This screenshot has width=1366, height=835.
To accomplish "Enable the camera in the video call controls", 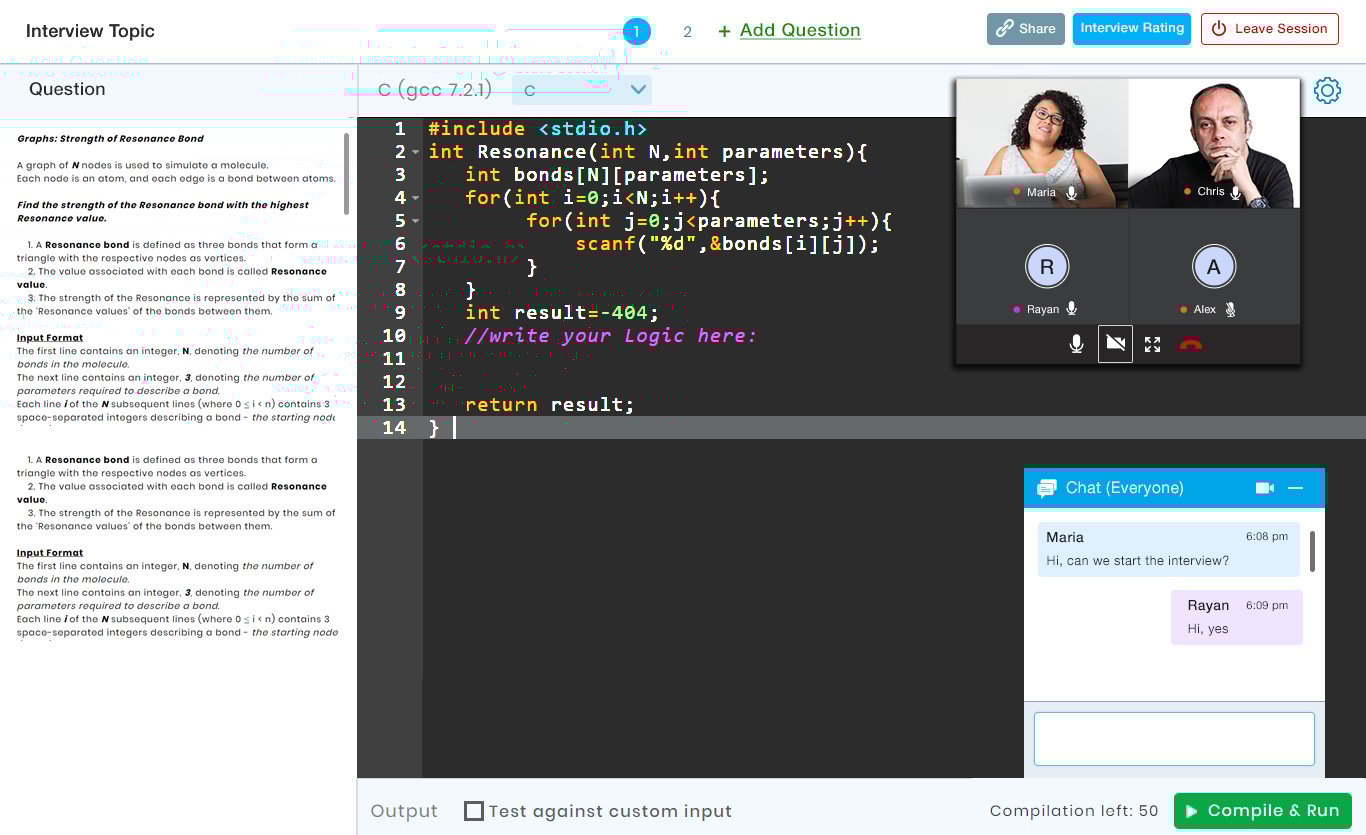I will pyautogui.click(x=1115, y=343).
